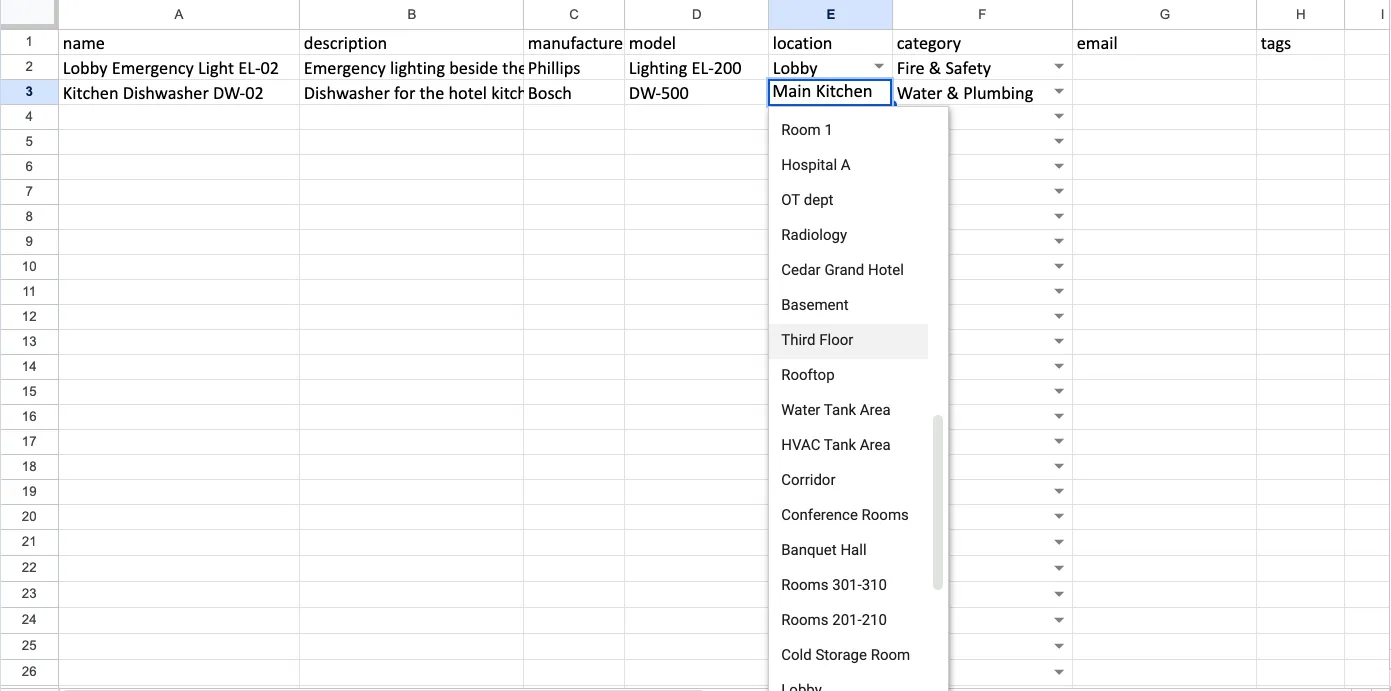Open category dropdown arrow in row 20
Screen dimensions: 1391x691
click(1059, 517)
